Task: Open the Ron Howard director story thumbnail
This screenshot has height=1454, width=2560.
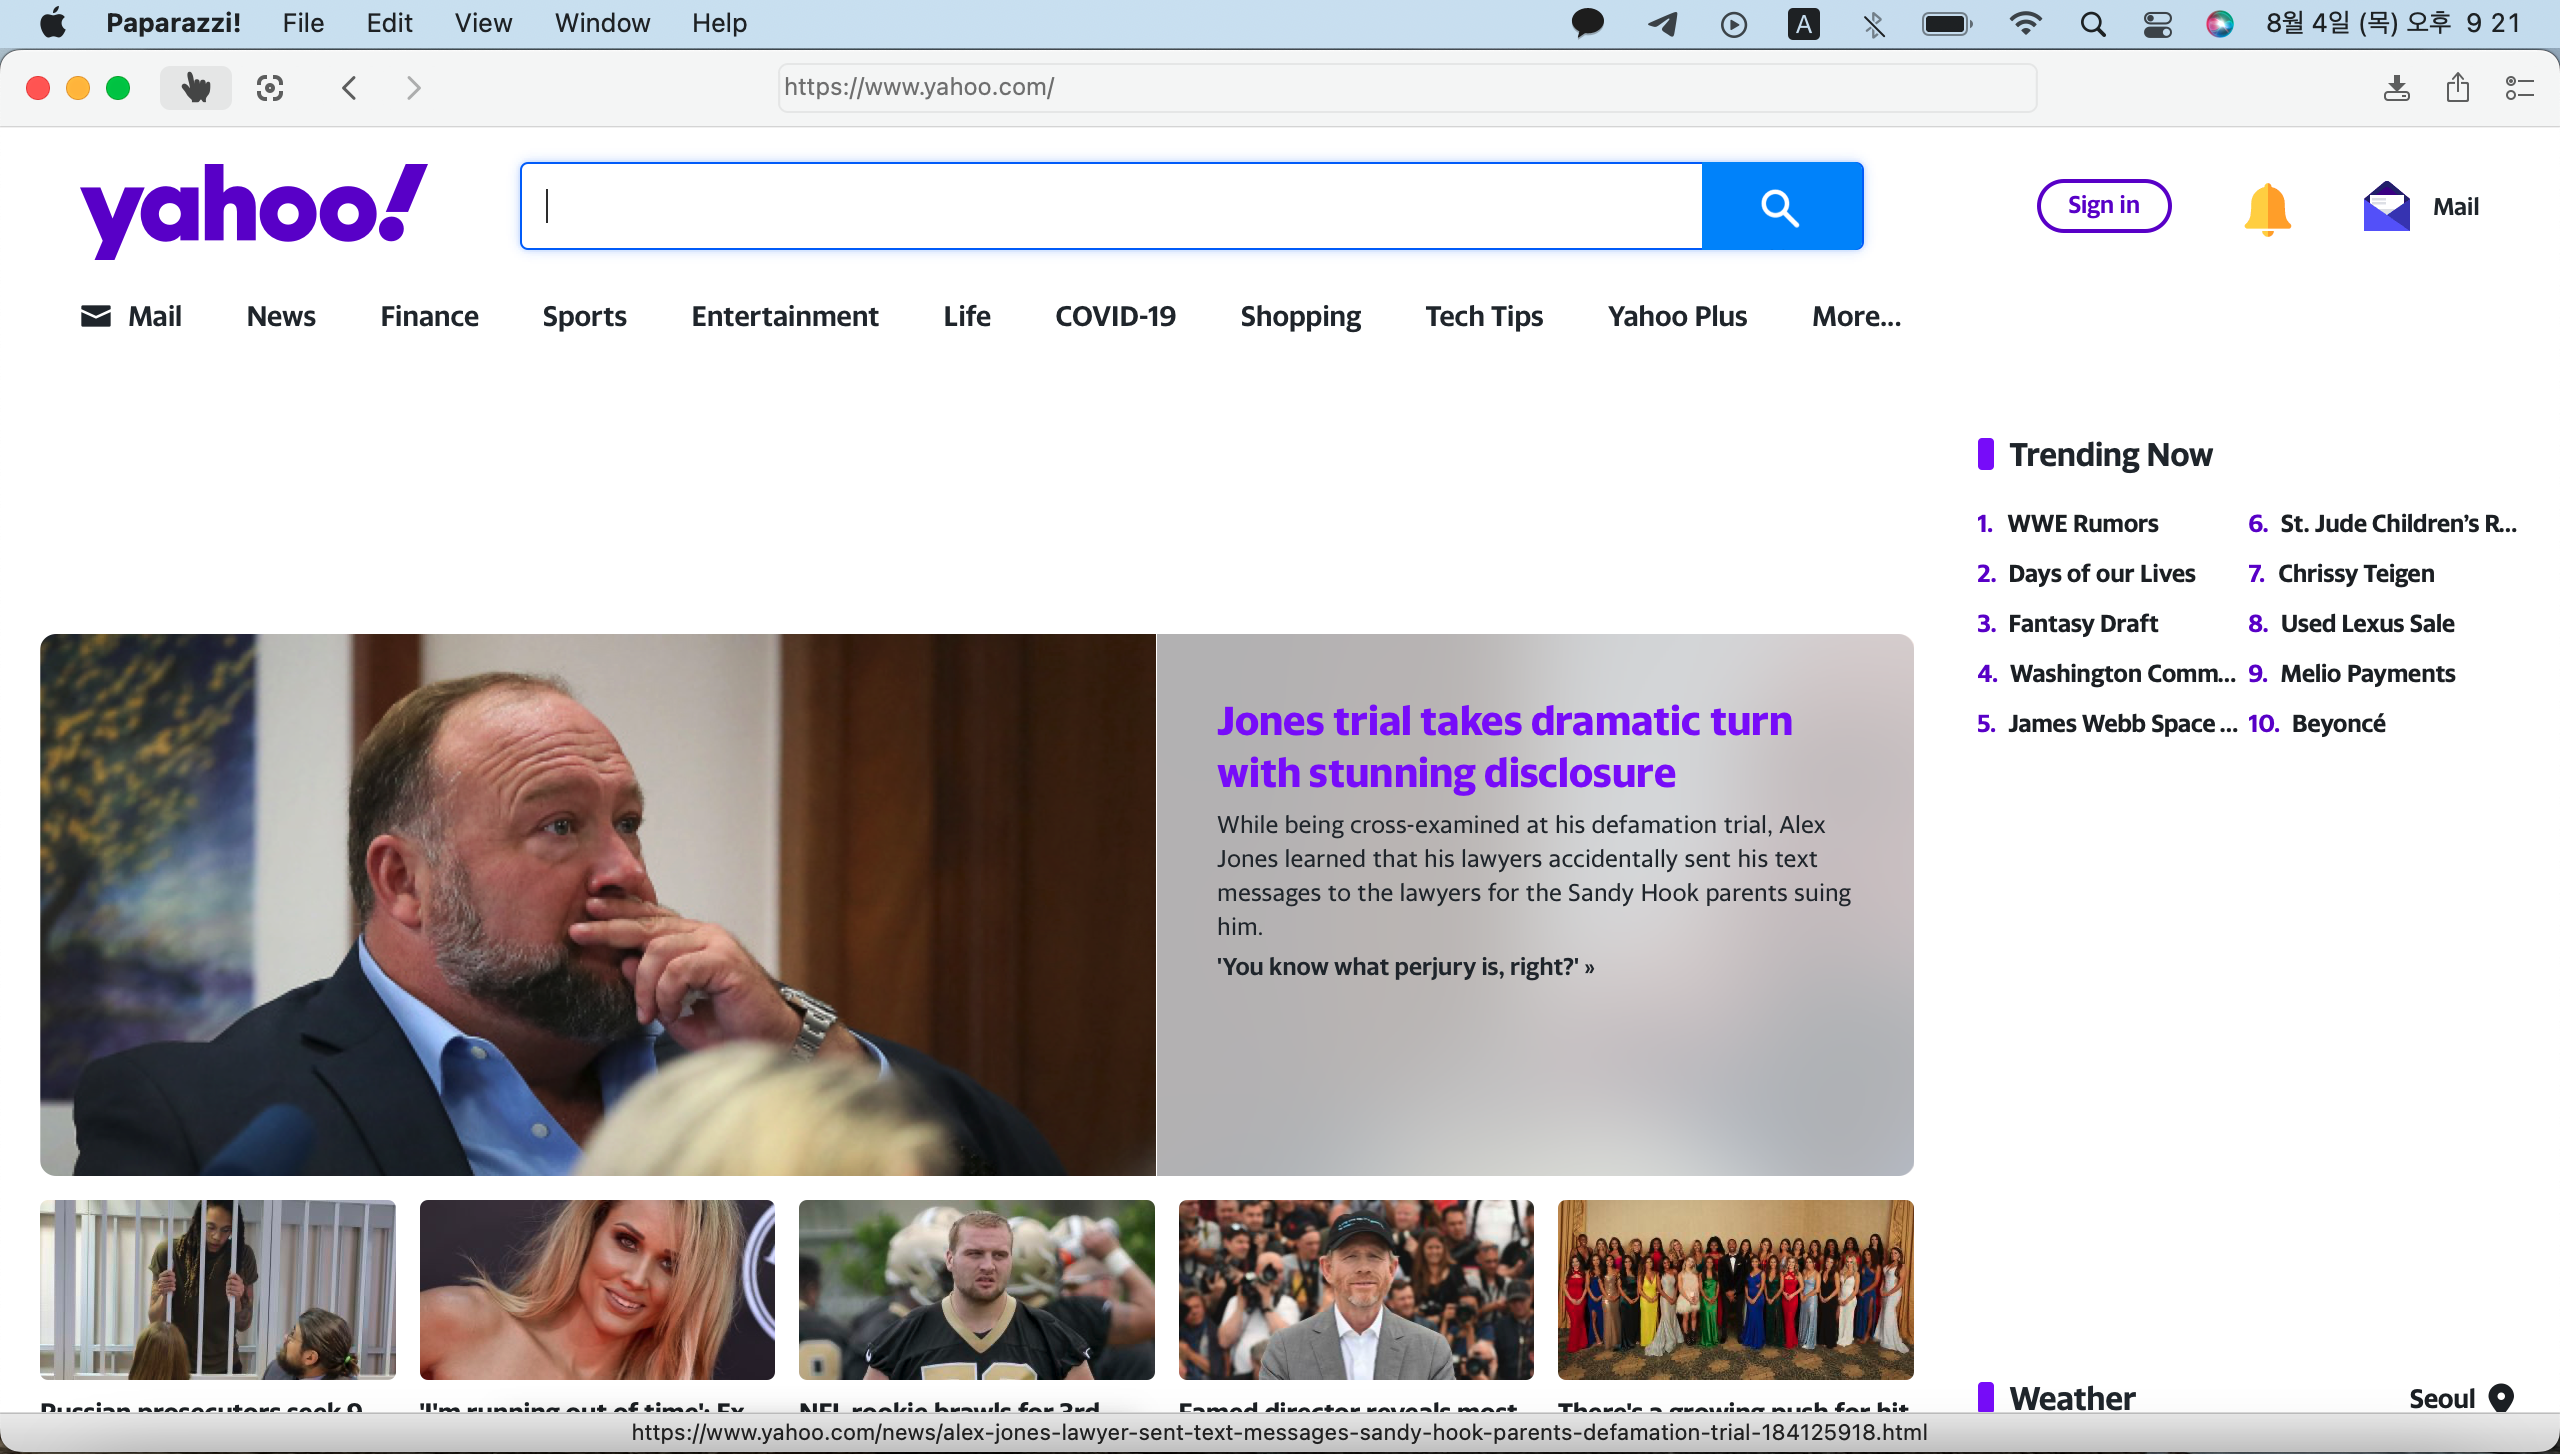Action: click(x=1355, y=1289)
